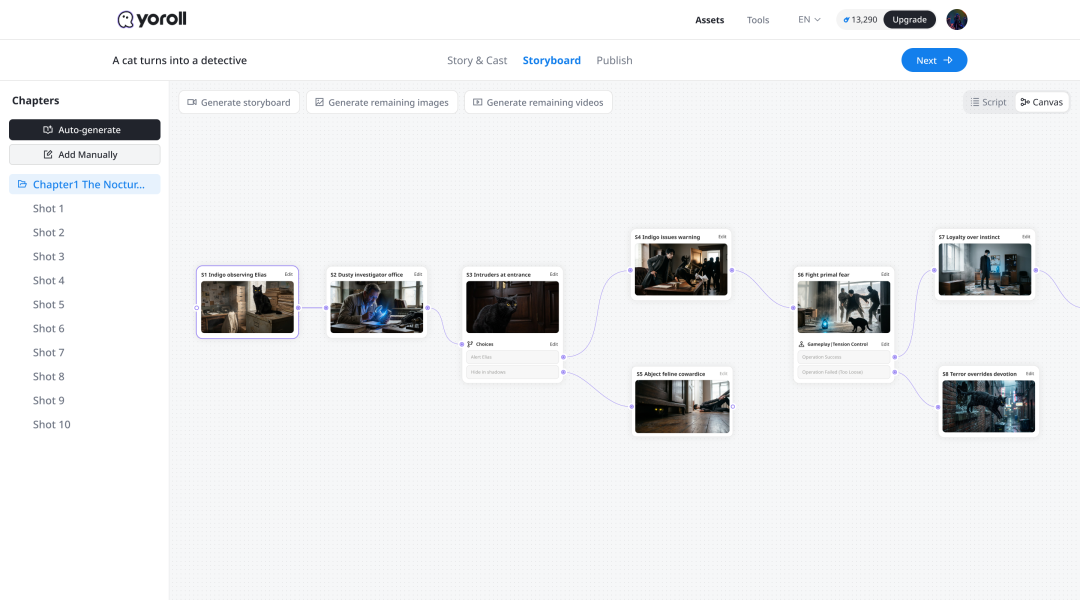Image resolution: width=1080 pixels, height=600 pixels.
Task: Select Shot 10 in chapter list
Action: click(52, 424)
